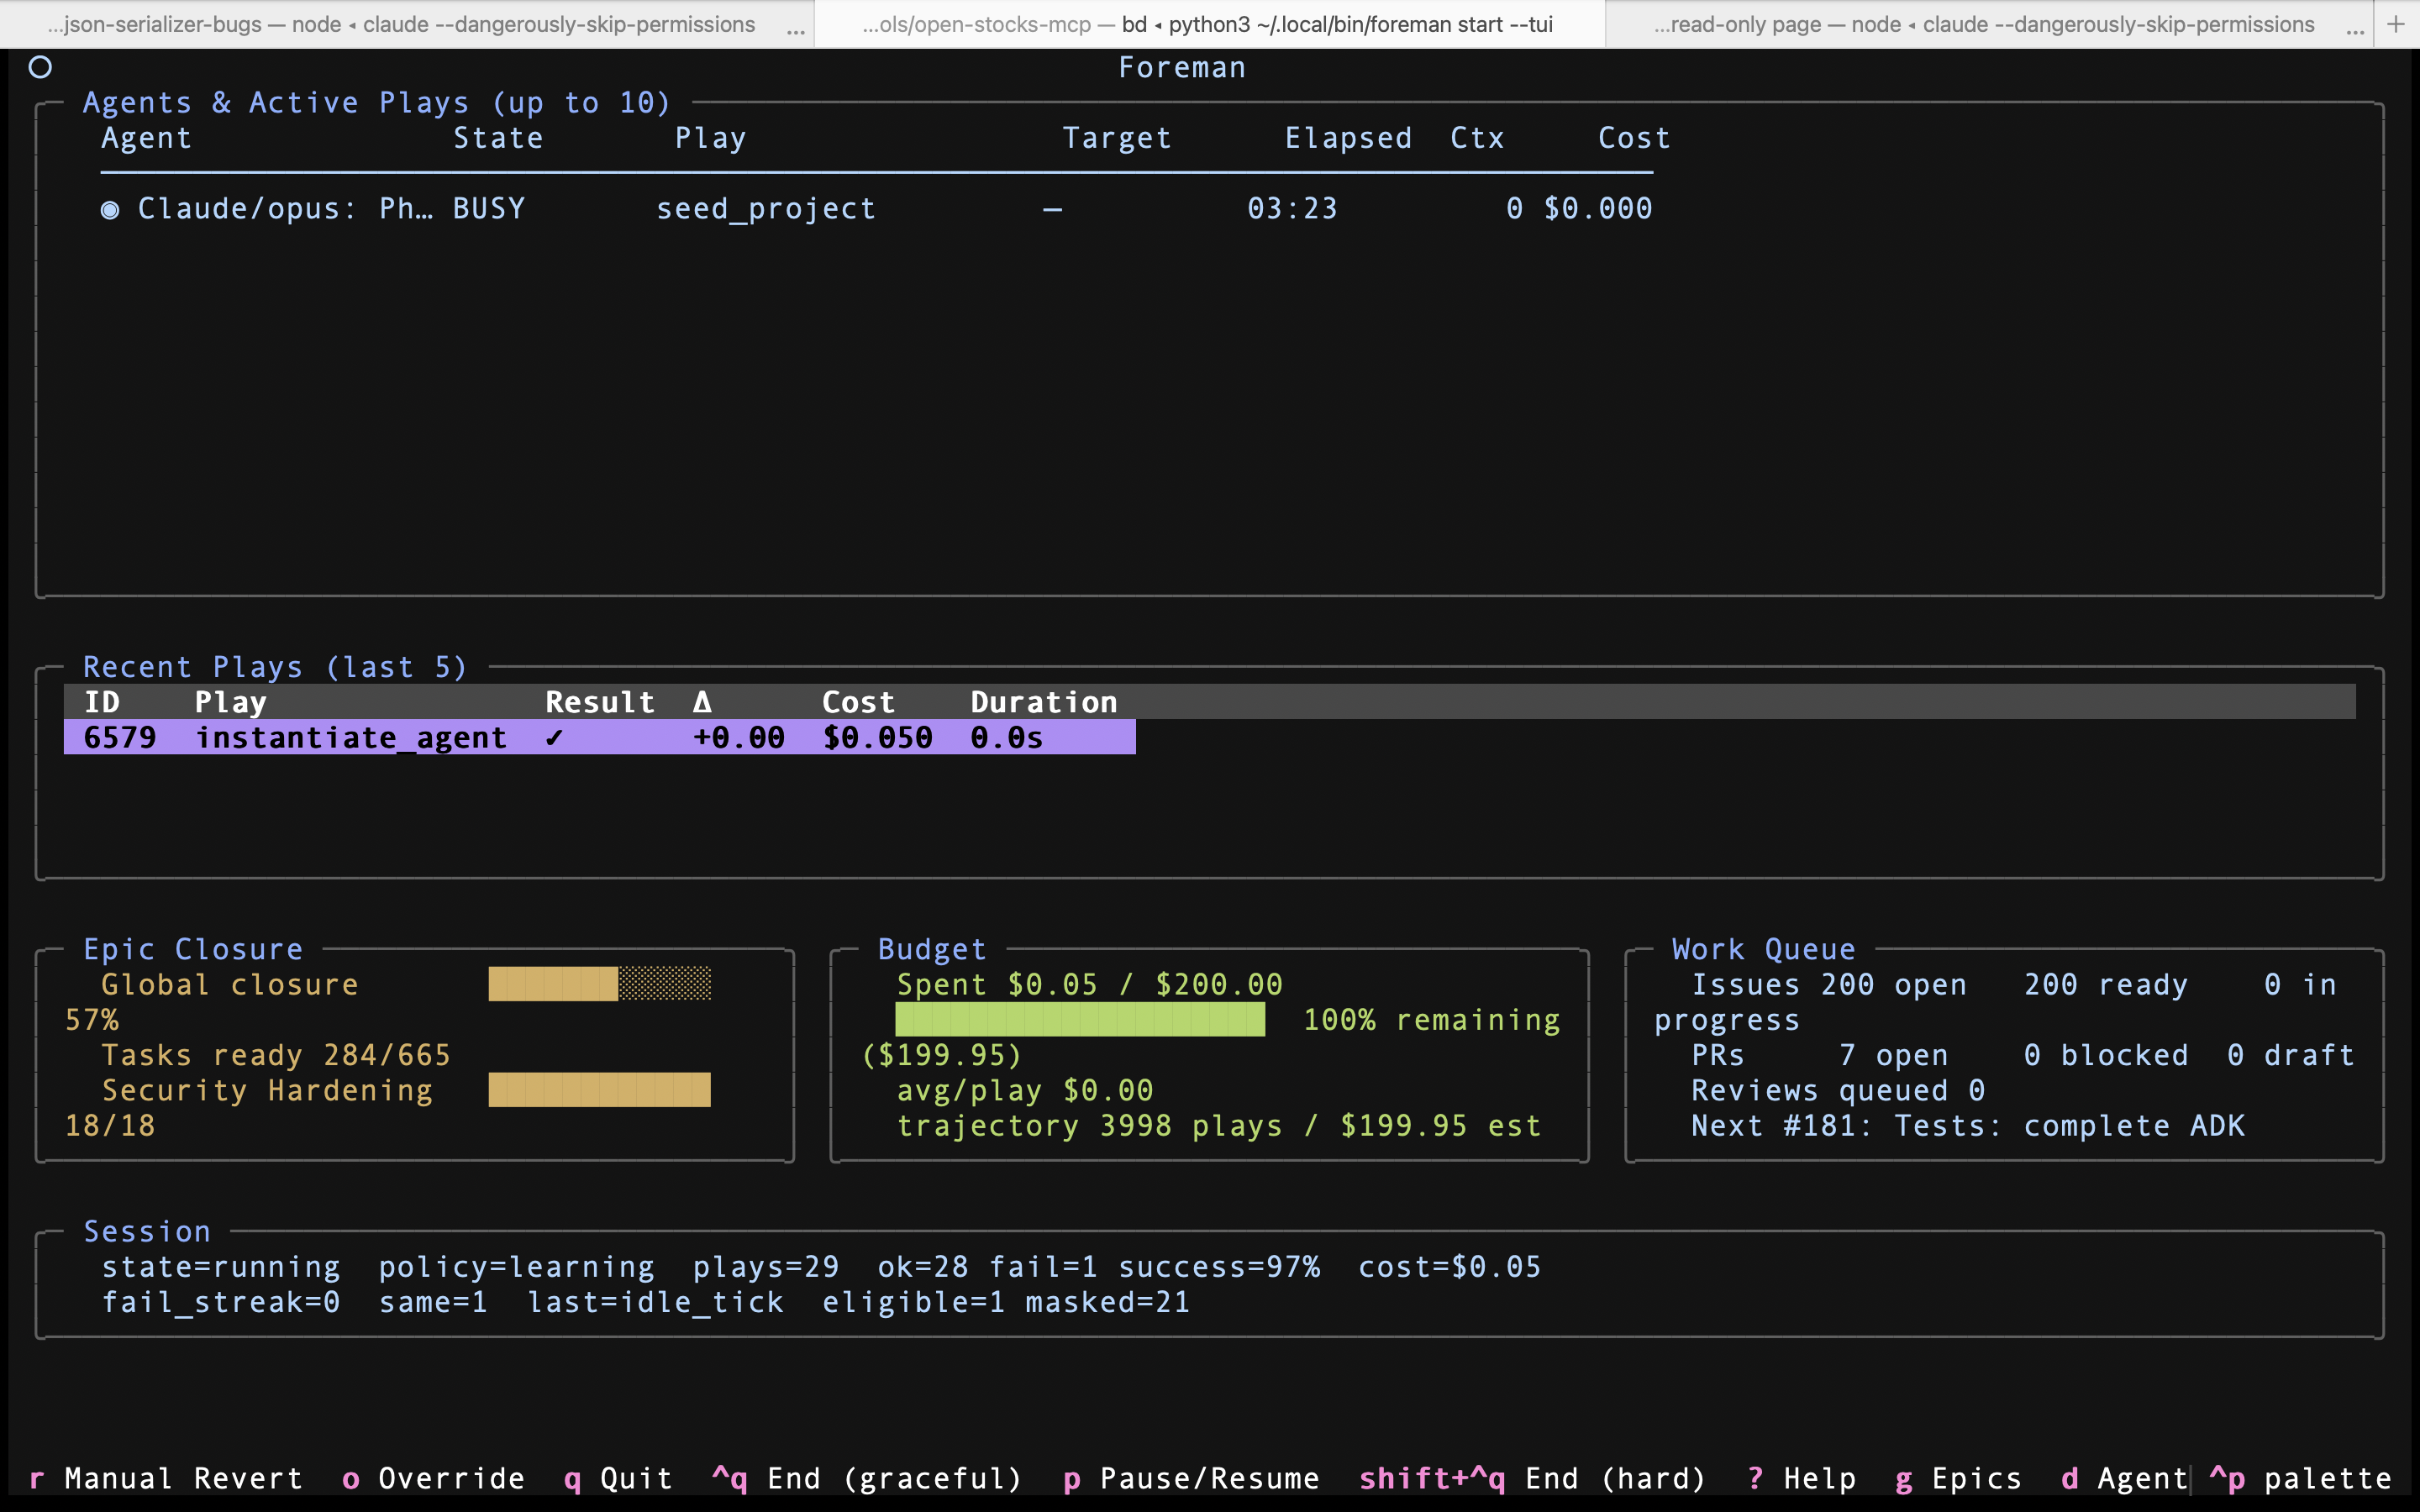Open Epics view from footer
Screen dimensions: 2420x1512
tap(1958, 1478)
